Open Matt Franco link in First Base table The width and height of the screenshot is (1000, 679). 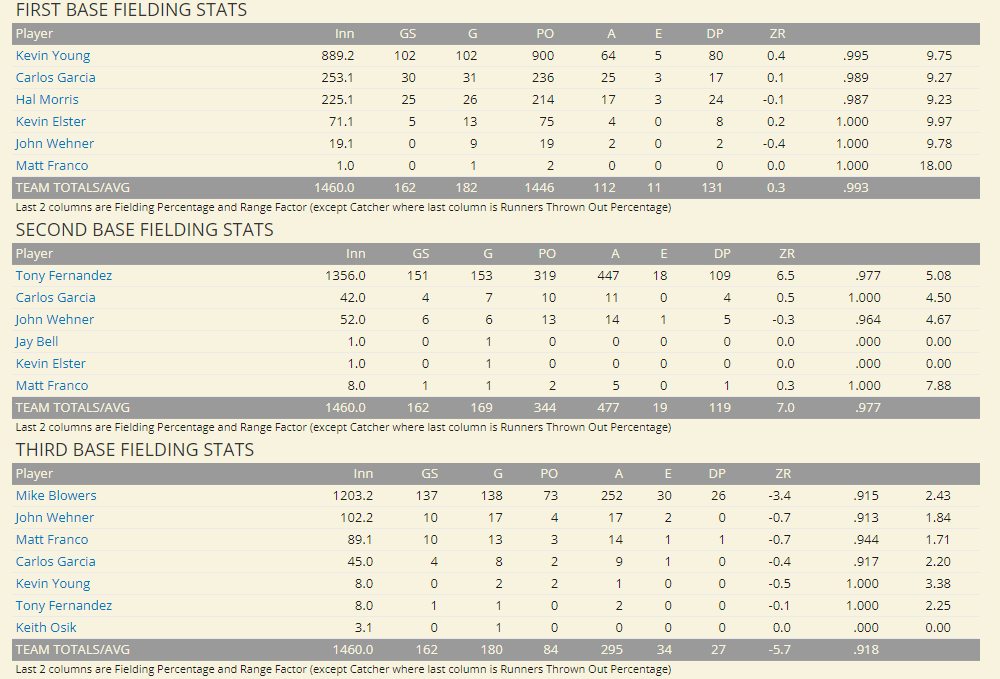pos(52,166)
